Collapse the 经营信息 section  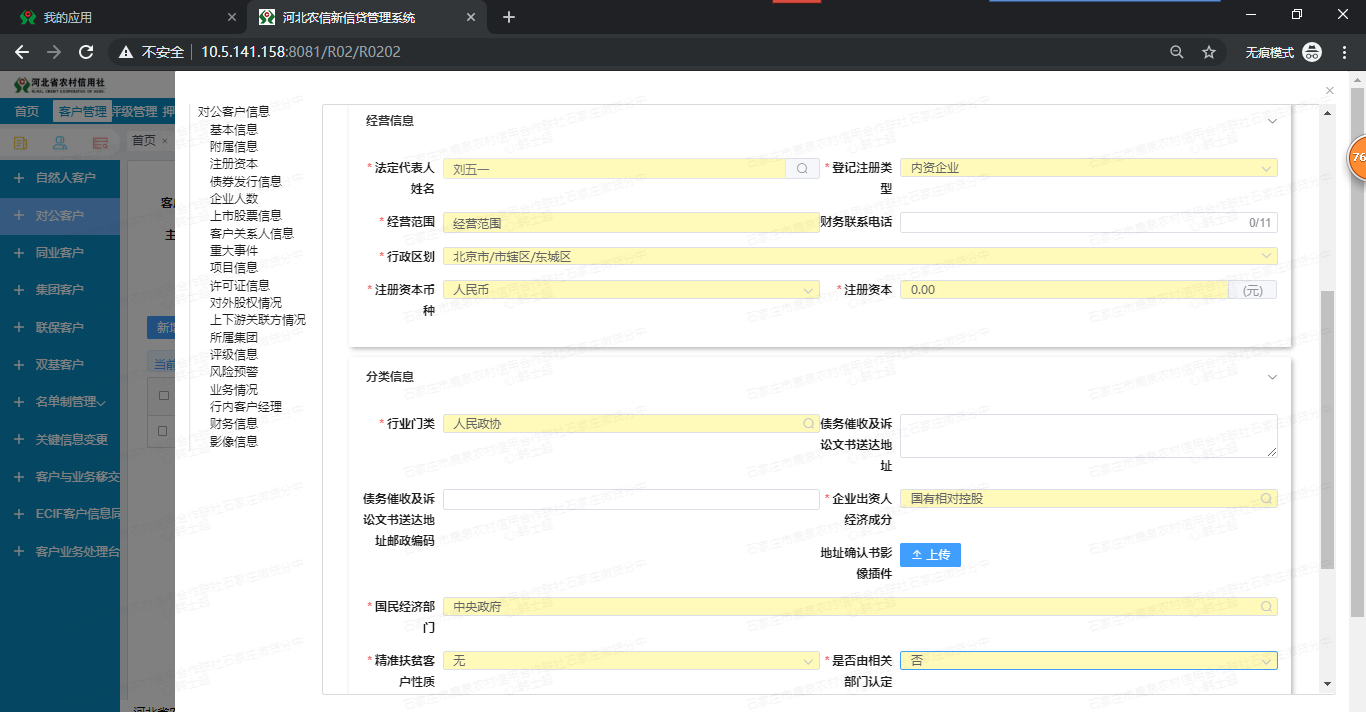1272,121
